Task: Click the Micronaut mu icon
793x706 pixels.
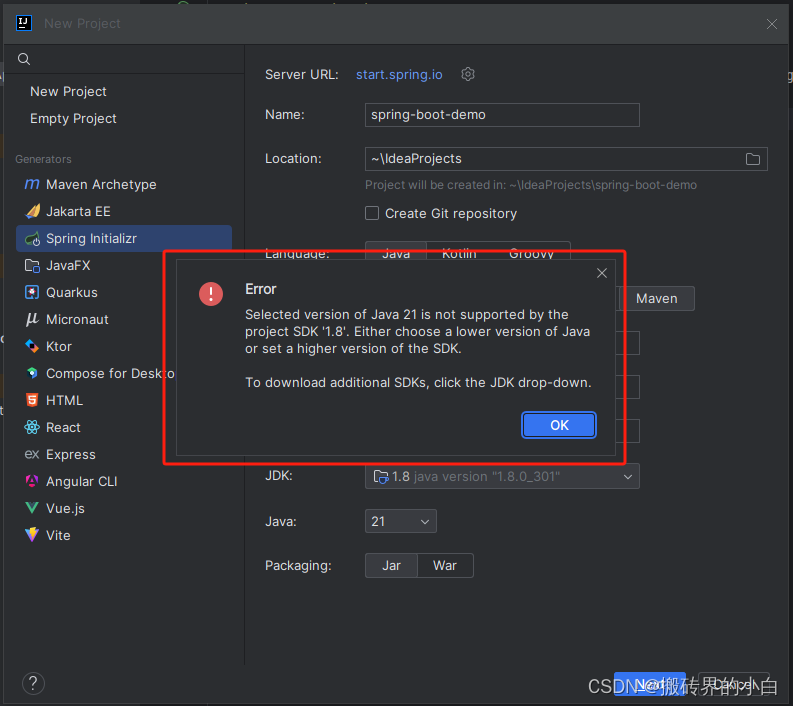Action: (x=32, y=319)
